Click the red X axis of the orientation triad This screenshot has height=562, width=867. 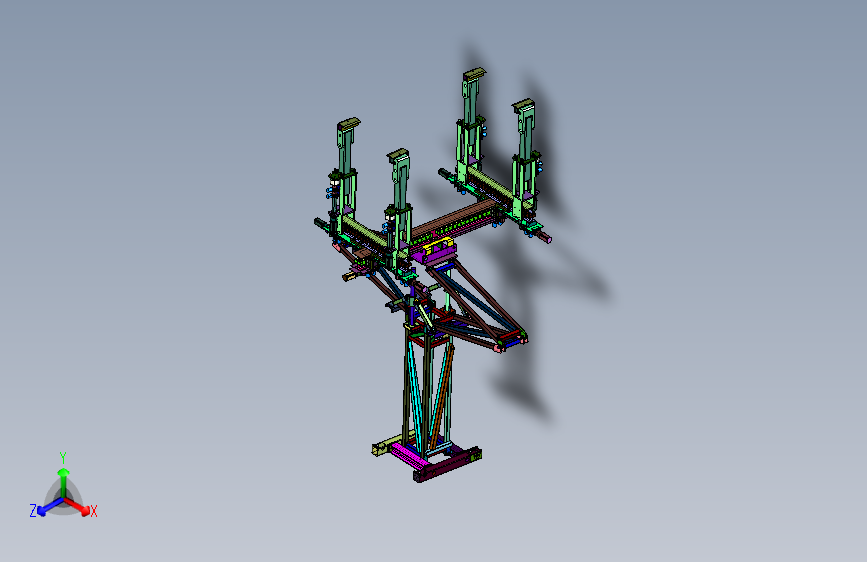(x=77, y=506)
